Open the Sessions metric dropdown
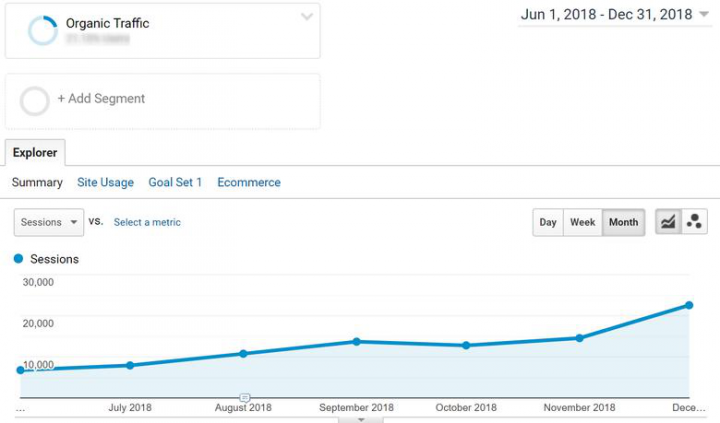Image resolution: width=720 pixels, height=423 pixels. click(x=49, y=222)
